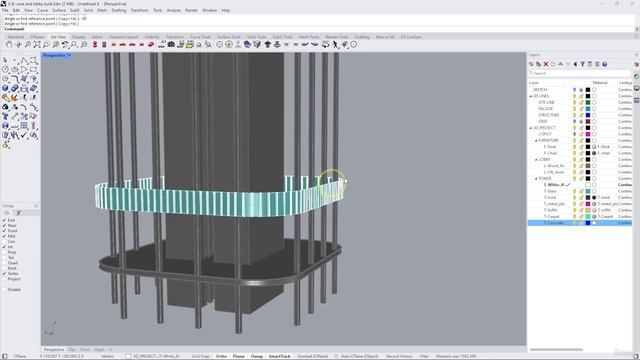Enable the Perp object snap checkbox
Viewport: 640px width, 360px height.
[4, 252]
